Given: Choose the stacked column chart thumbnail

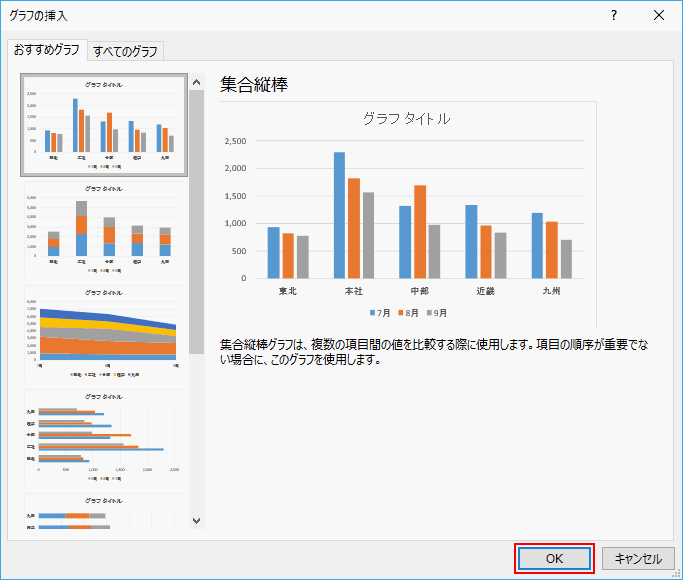Looking at the screenshot, I should point(104,229).
